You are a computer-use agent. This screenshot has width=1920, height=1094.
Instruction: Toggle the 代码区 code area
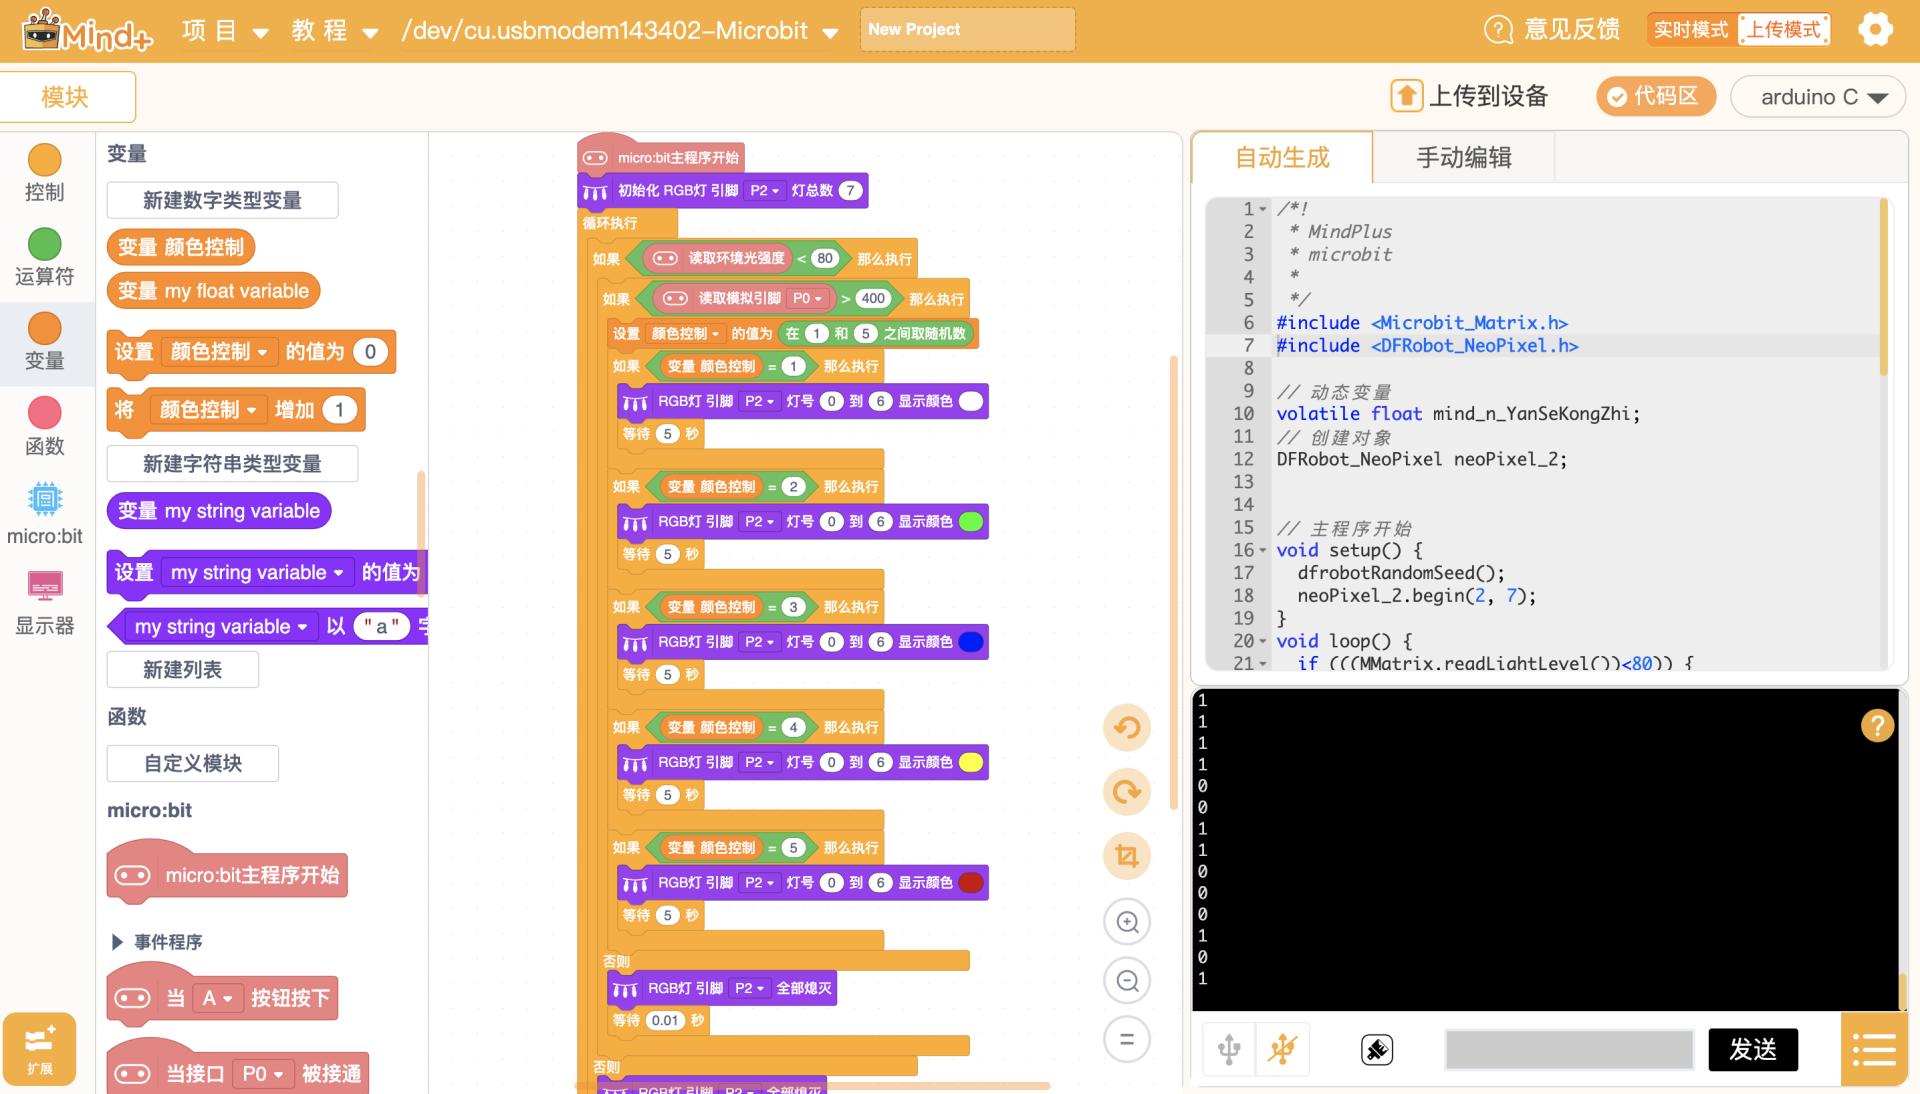tap(1655, 96)
